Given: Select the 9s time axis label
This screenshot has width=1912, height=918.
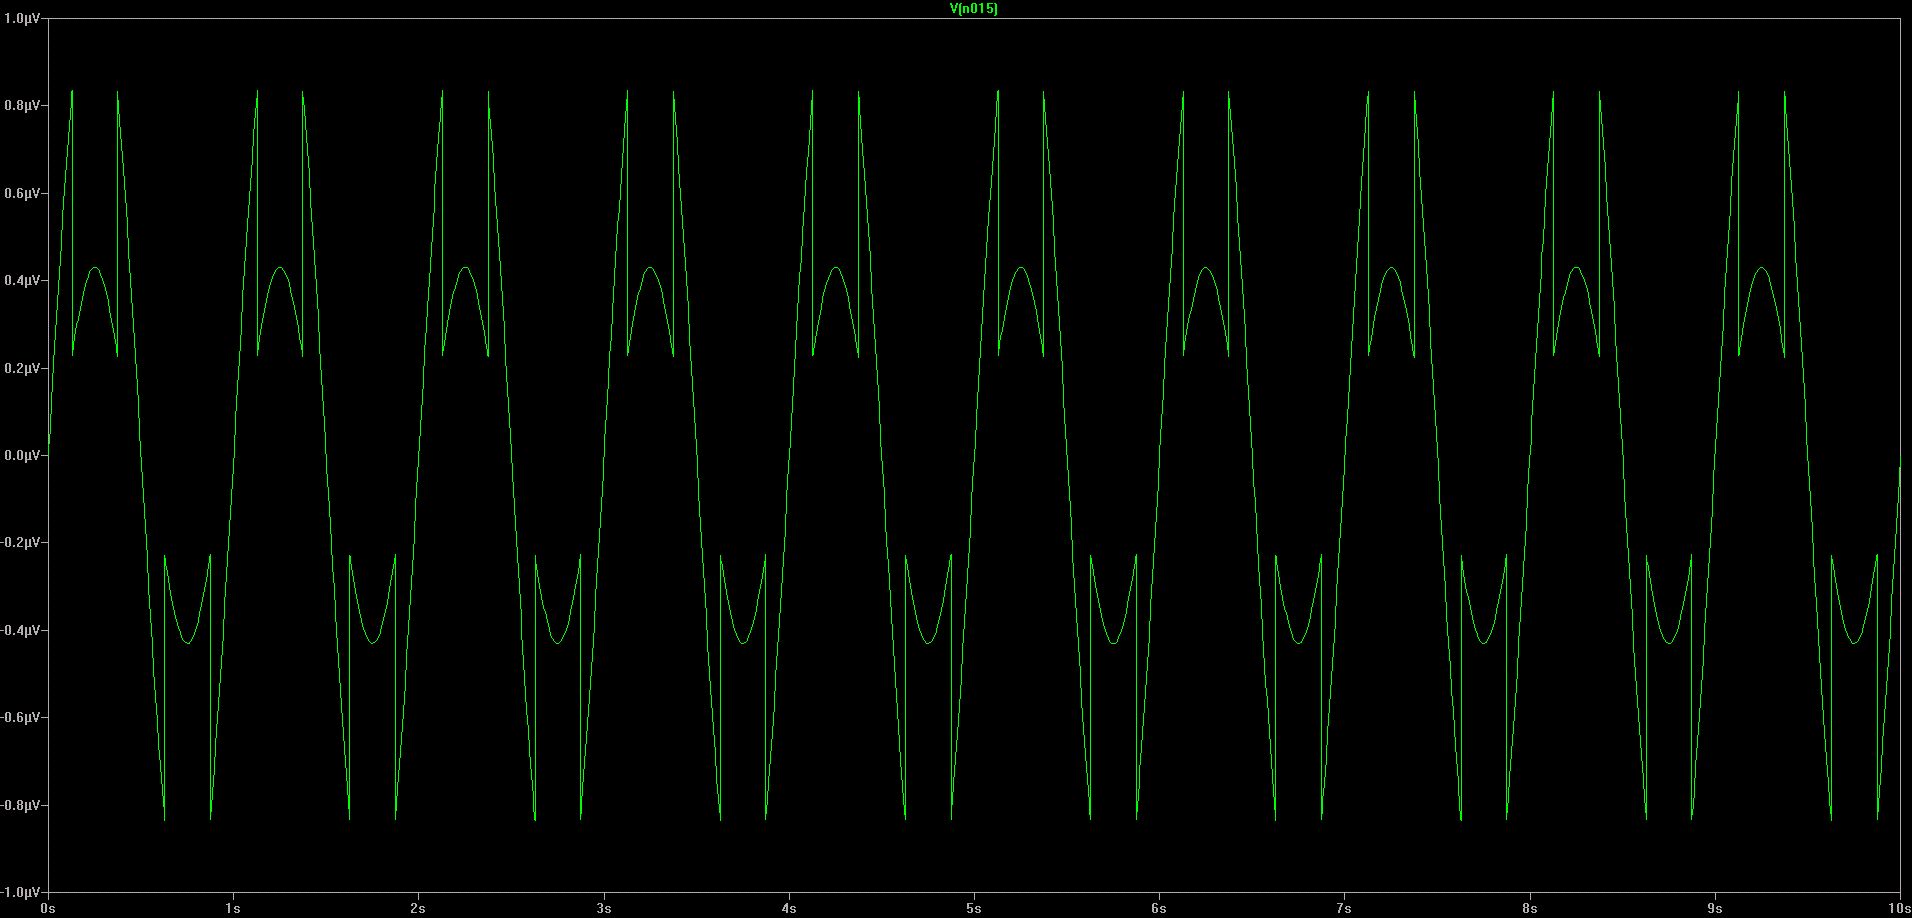Looking at the screenshot, I should click(x=1715, y=908).
